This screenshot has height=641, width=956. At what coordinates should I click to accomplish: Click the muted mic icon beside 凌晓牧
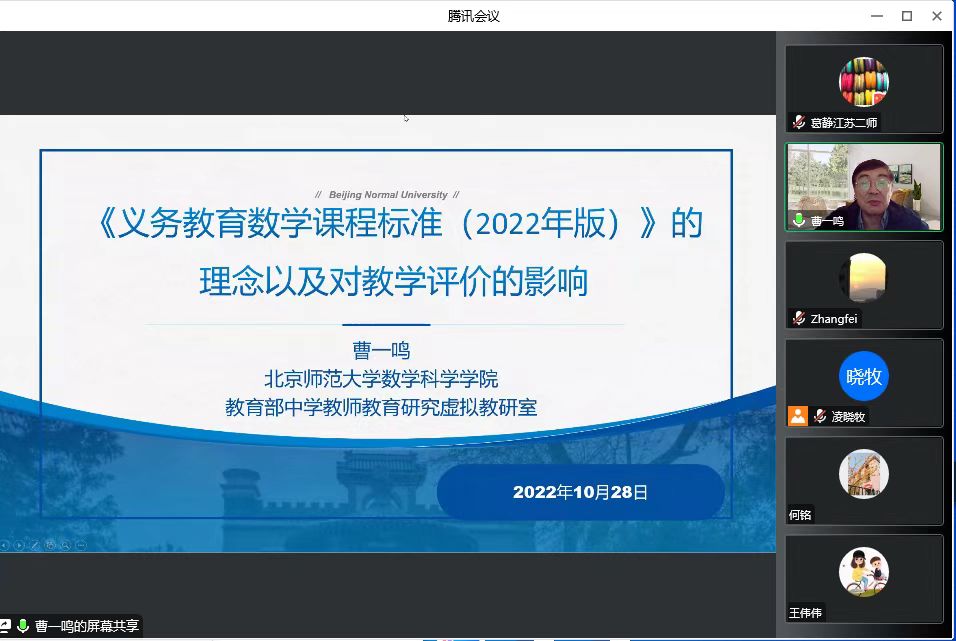[x=820, y=416]
